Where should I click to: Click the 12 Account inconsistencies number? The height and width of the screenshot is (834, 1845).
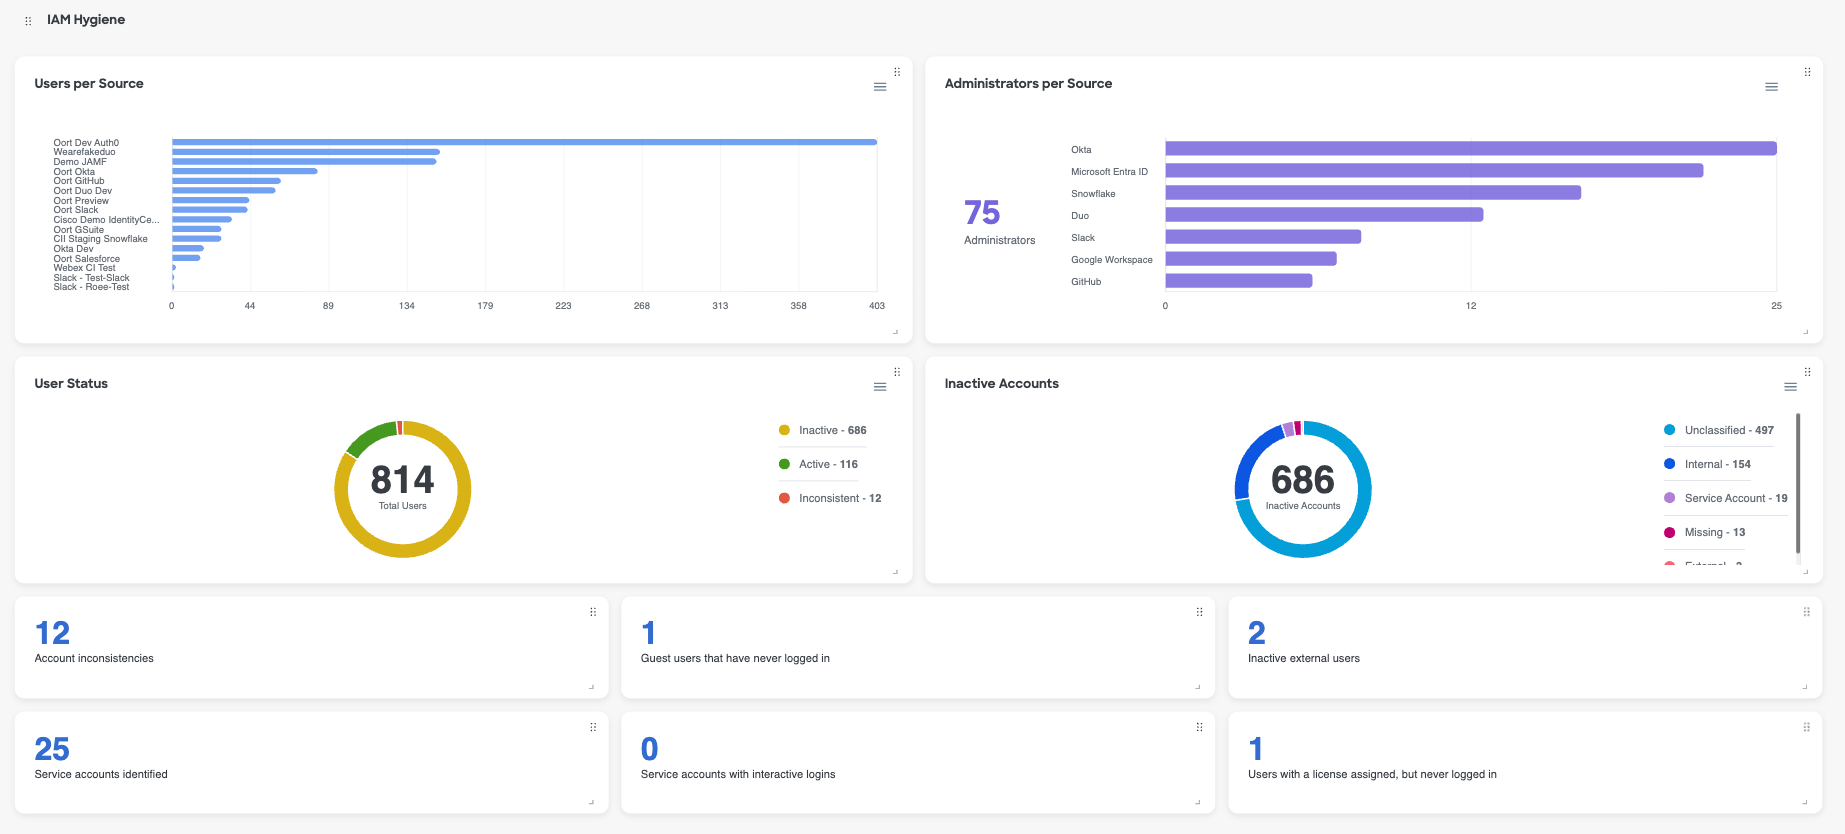tap(53, 633)
